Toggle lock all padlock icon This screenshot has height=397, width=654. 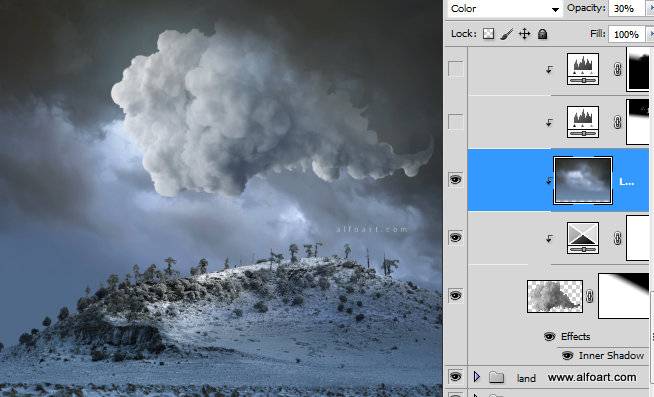tap(542, 34)
